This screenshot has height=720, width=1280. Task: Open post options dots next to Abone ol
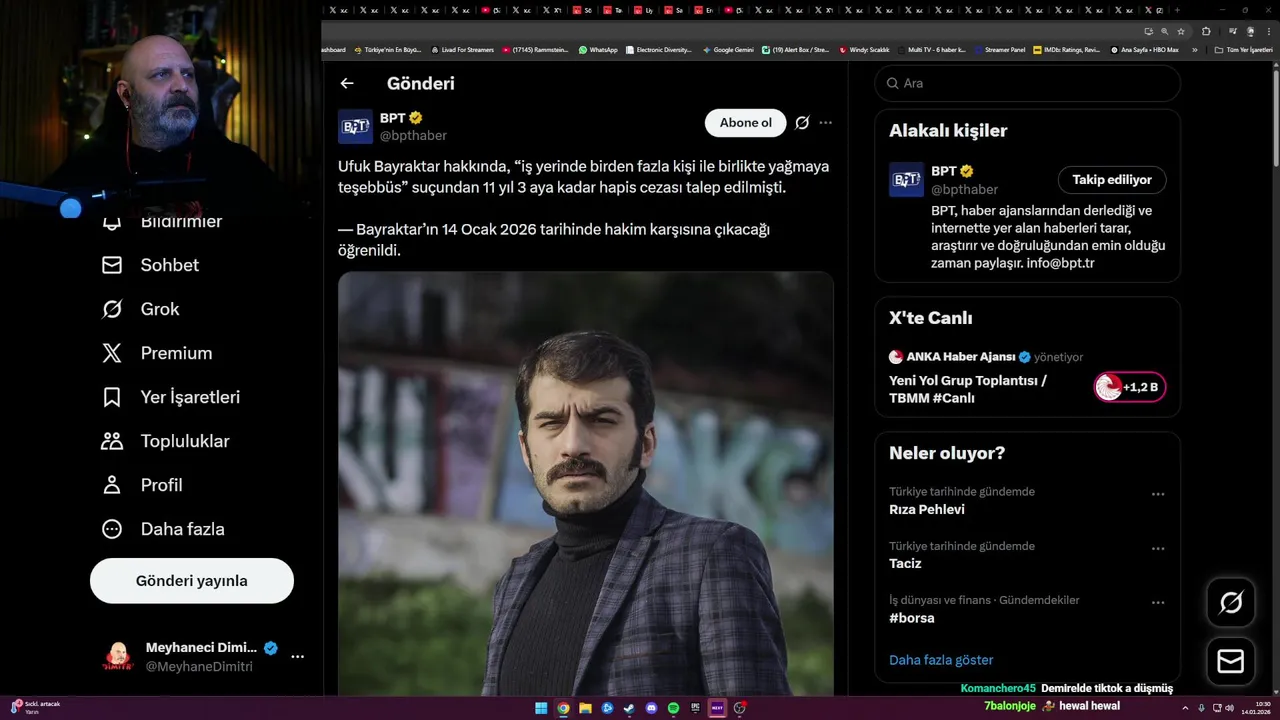[825, 123]
